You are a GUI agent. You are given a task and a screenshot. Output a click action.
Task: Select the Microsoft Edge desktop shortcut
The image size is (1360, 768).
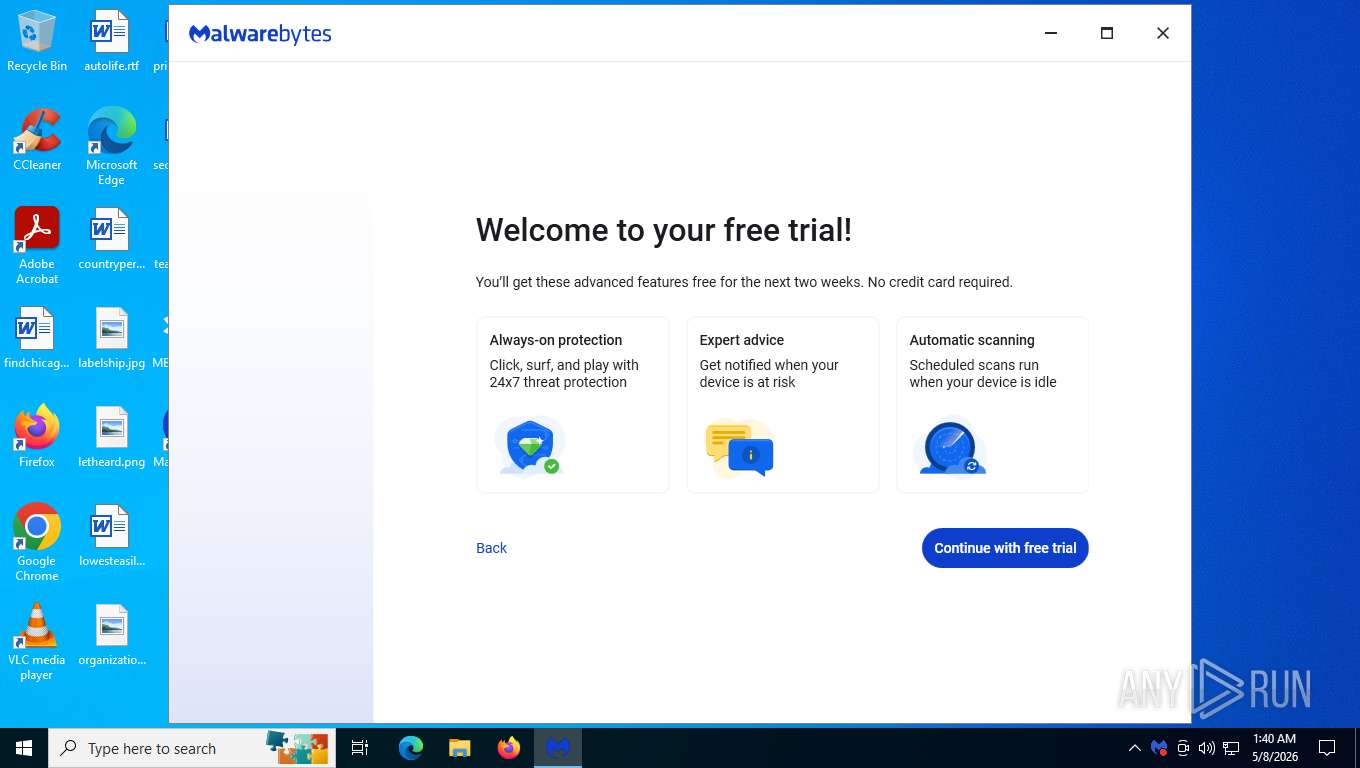(x=111, y=147)
